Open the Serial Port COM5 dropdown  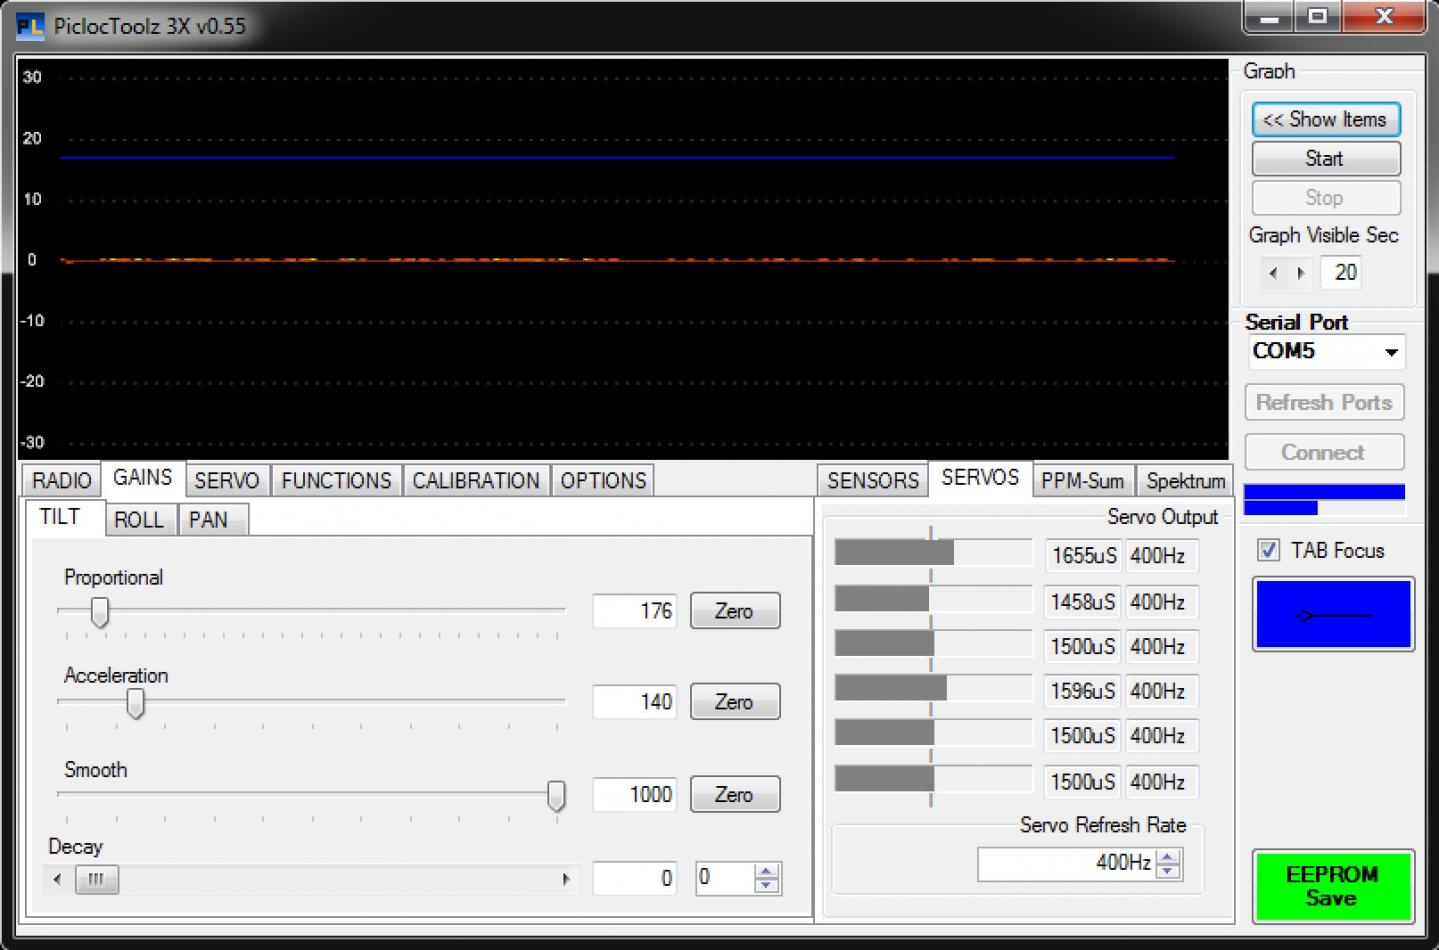1390,352
